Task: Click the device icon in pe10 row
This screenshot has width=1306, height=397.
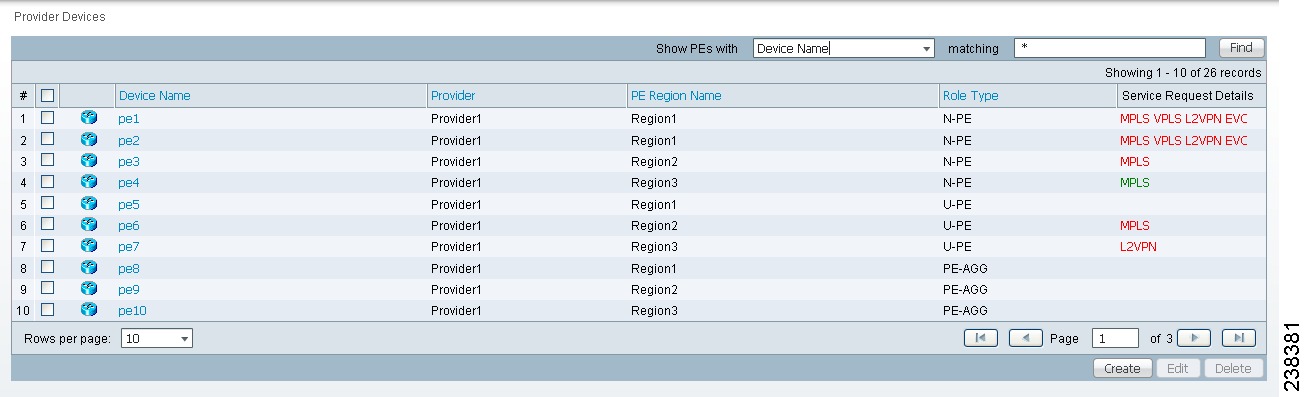Action: click(89, 310)
